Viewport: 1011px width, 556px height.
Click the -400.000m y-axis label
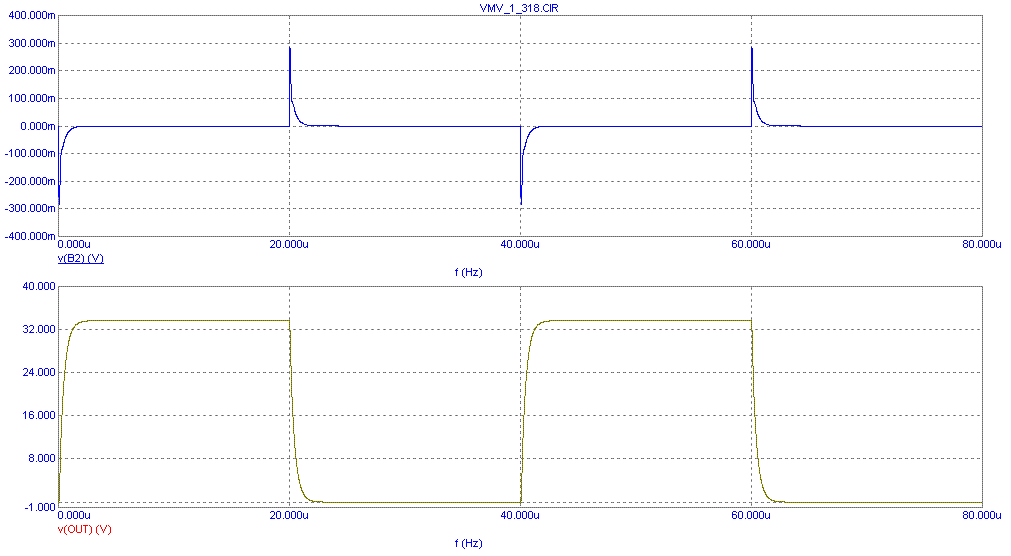pyautogui.click(x=30, y=236)
